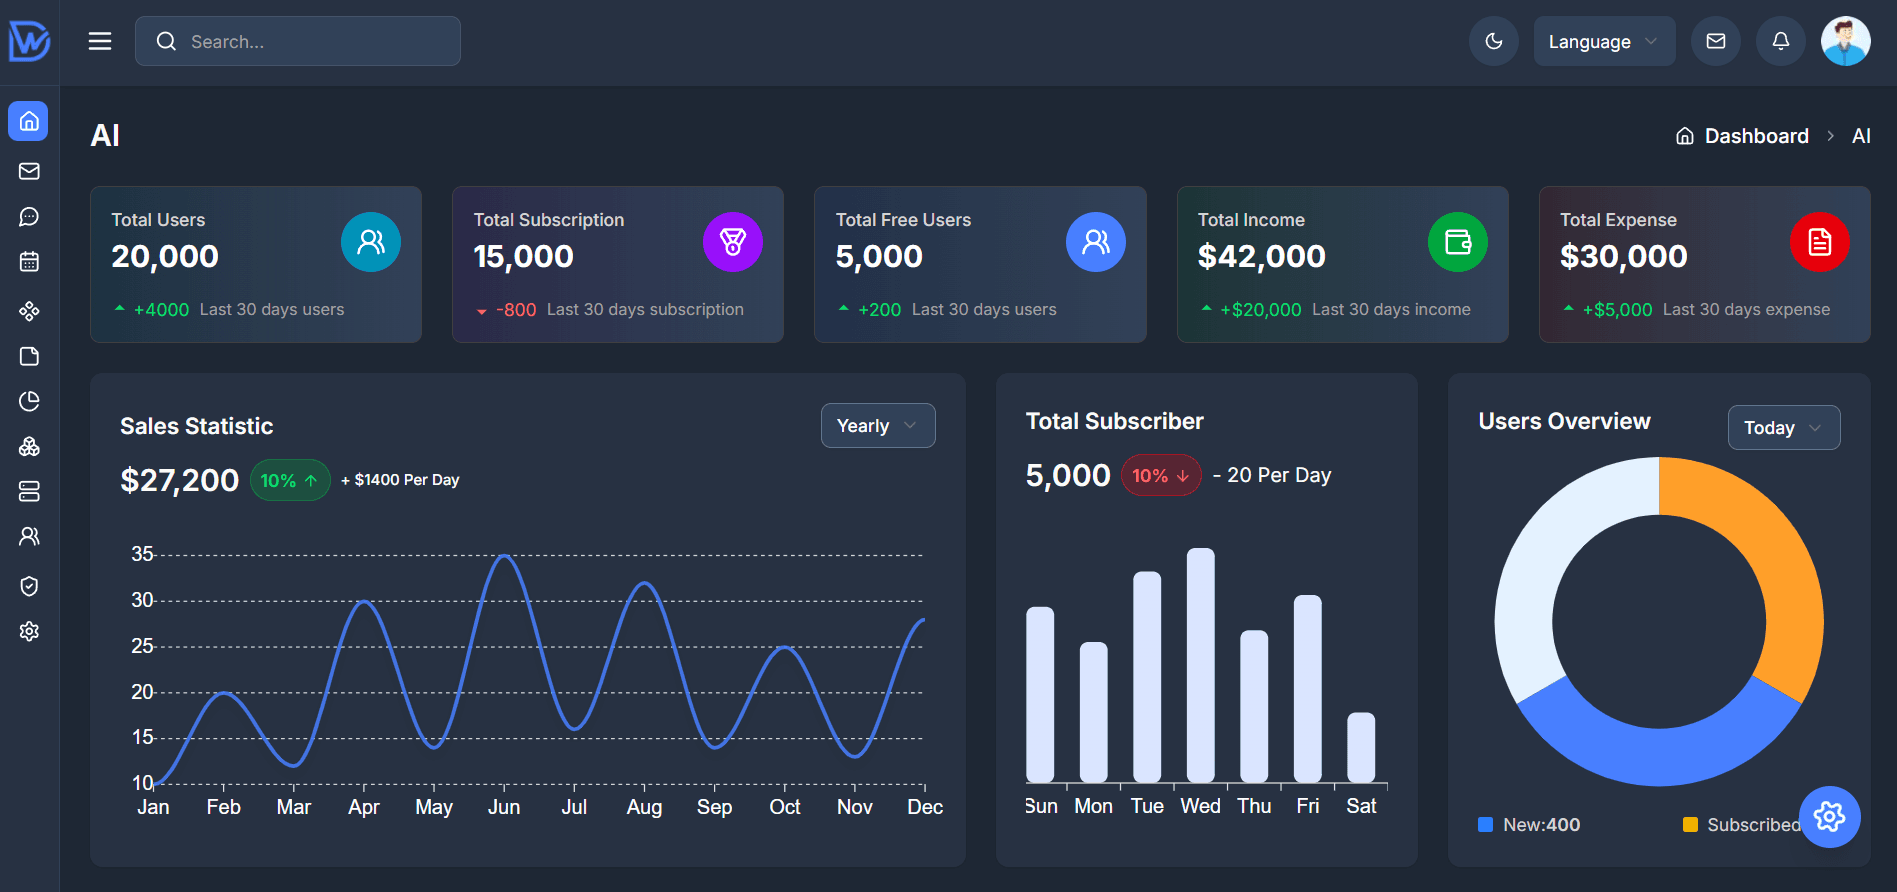Open the sidebar settings gear item
The height and width of the screenshot is (892, 1897).
click(29, 631)
